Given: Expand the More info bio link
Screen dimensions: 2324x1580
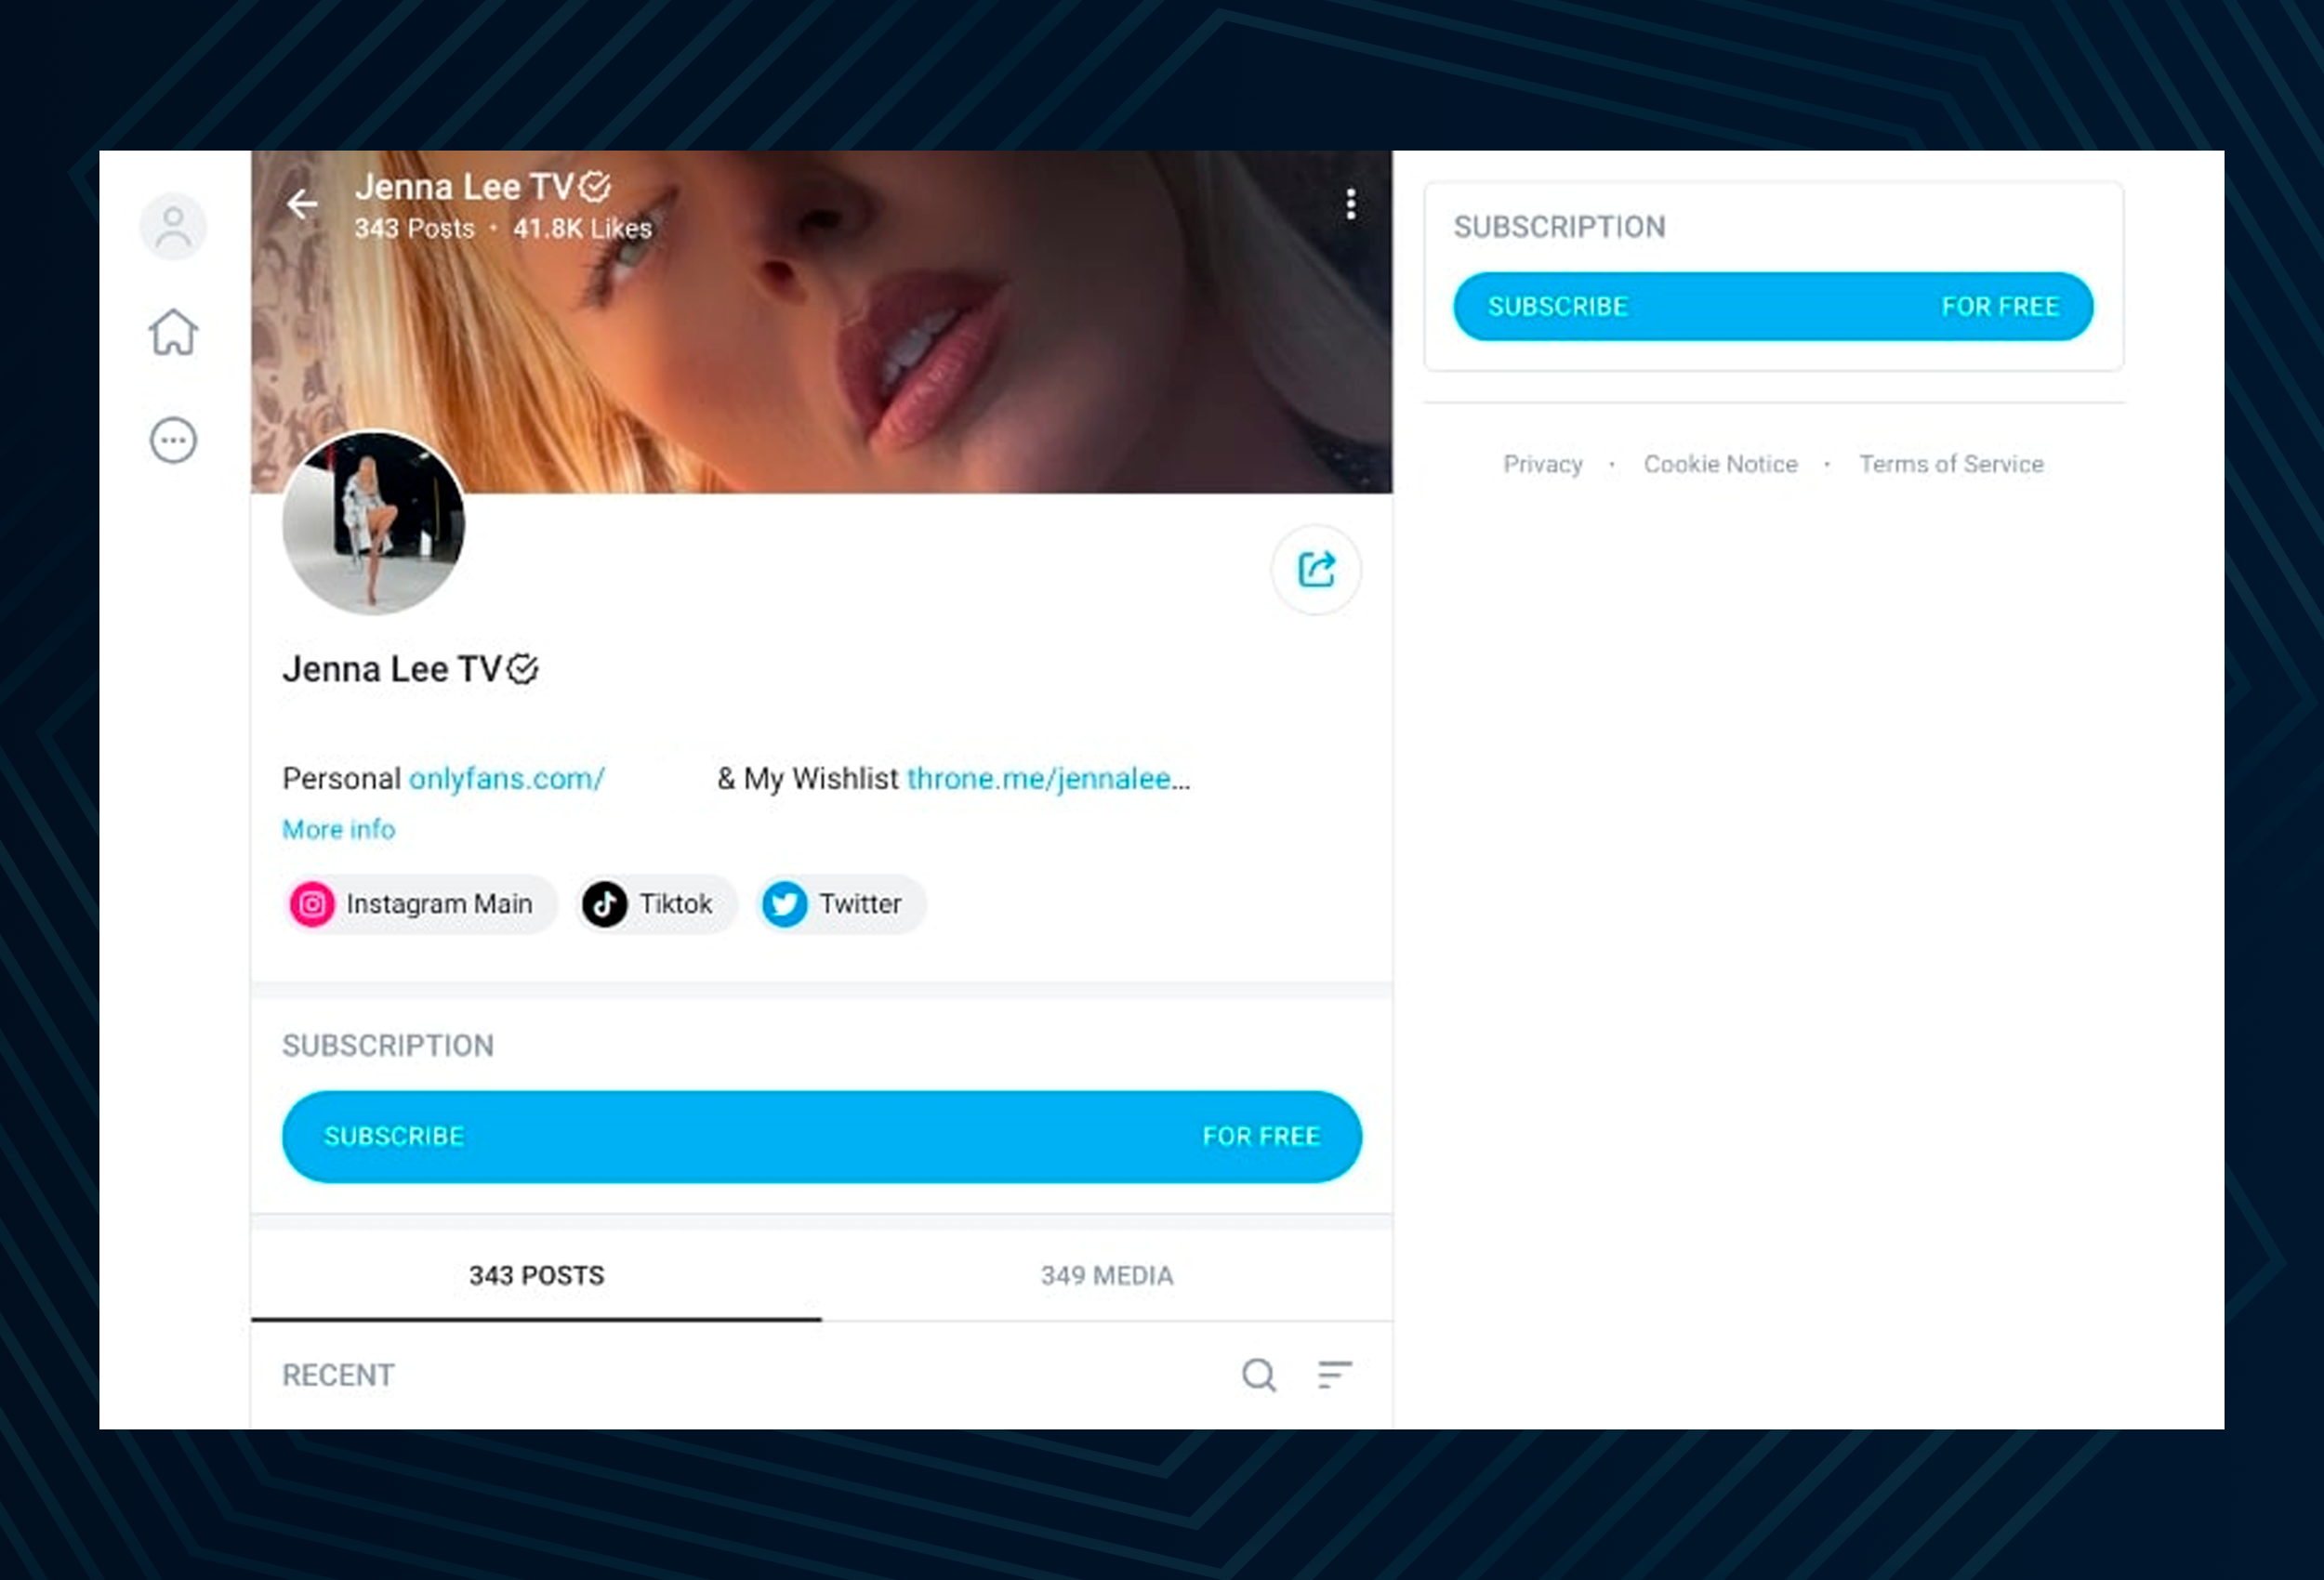Looking at the screenshot, I should tap(339, 829).
